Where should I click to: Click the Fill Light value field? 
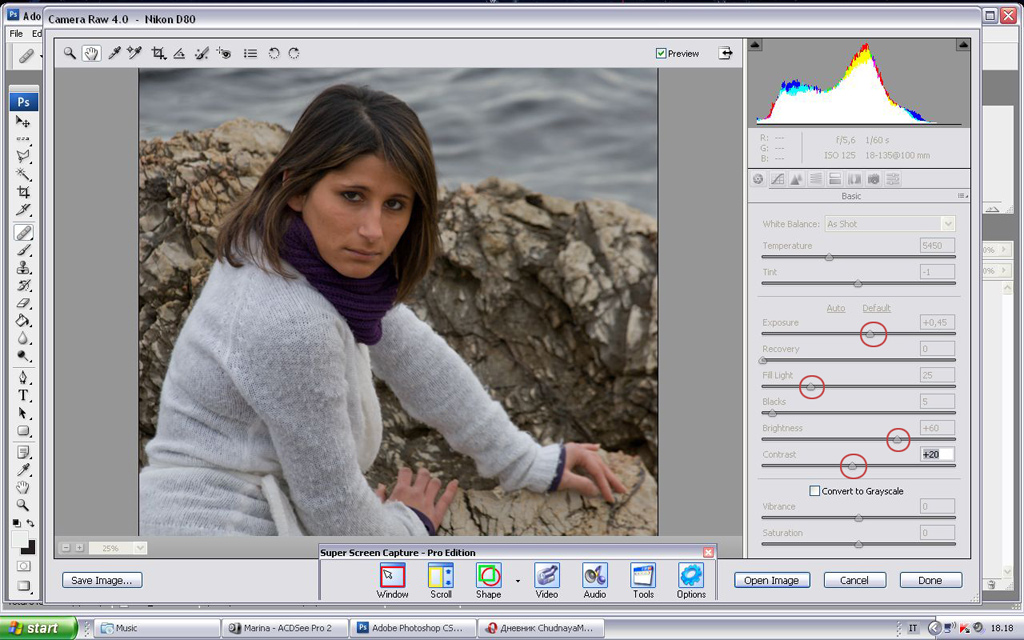click(937, 375)
